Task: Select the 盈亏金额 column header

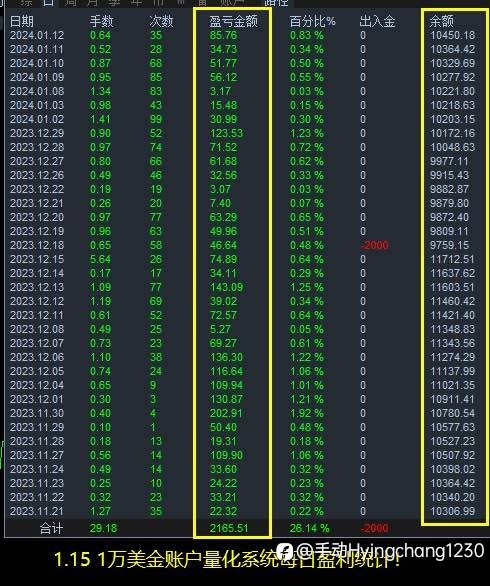Action: [x=233, y=21]
